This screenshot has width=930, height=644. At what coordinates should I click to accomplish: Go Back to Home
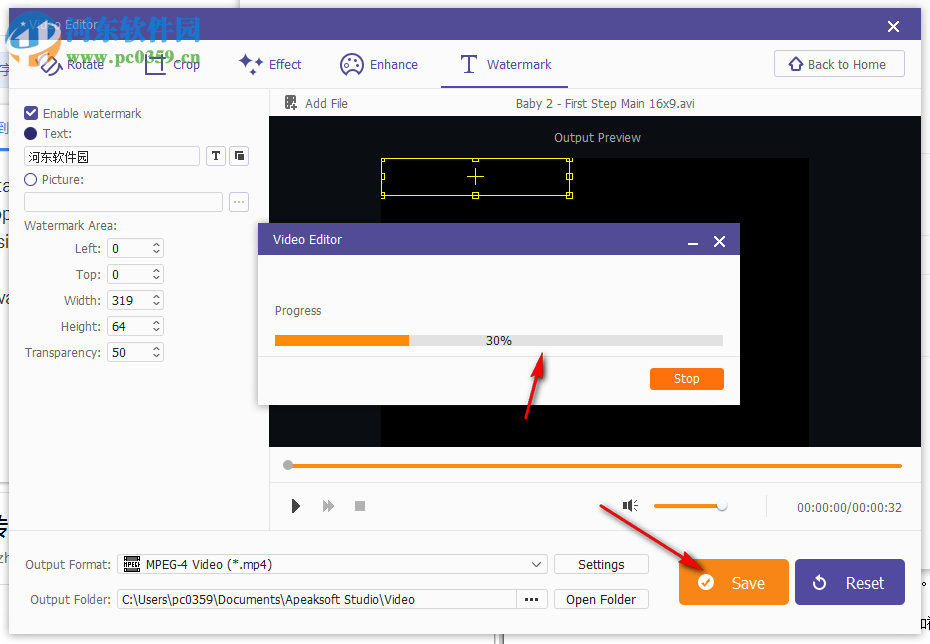pos(839,63)
